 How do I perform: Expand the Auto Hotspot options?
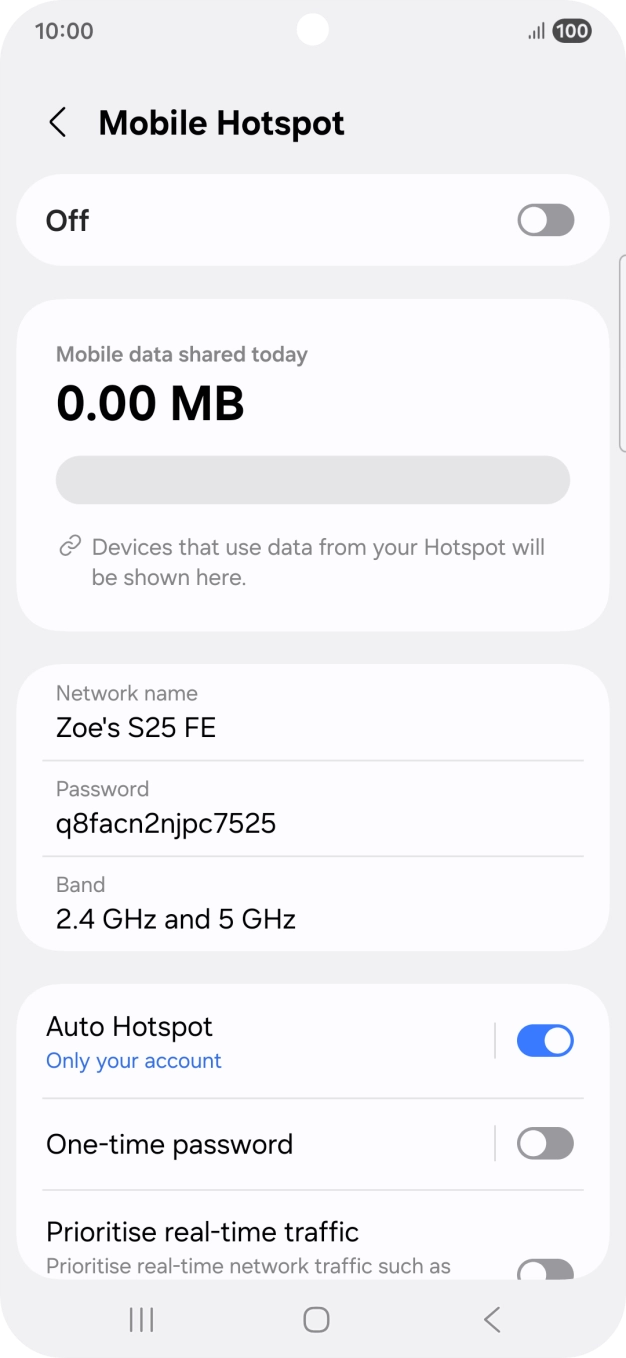(x=250, y=1040)
